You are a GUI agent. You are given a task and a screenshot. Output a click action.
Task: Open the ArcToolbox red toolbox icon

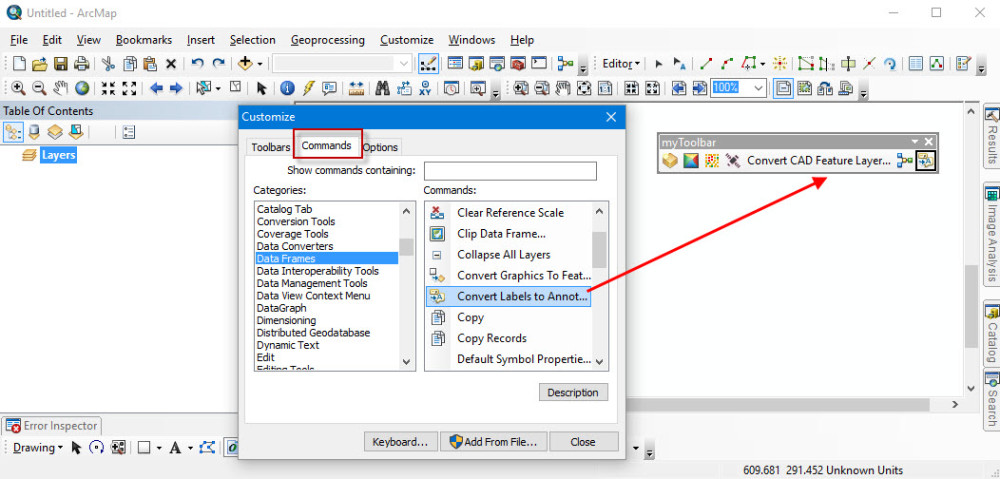click(518, 64)
